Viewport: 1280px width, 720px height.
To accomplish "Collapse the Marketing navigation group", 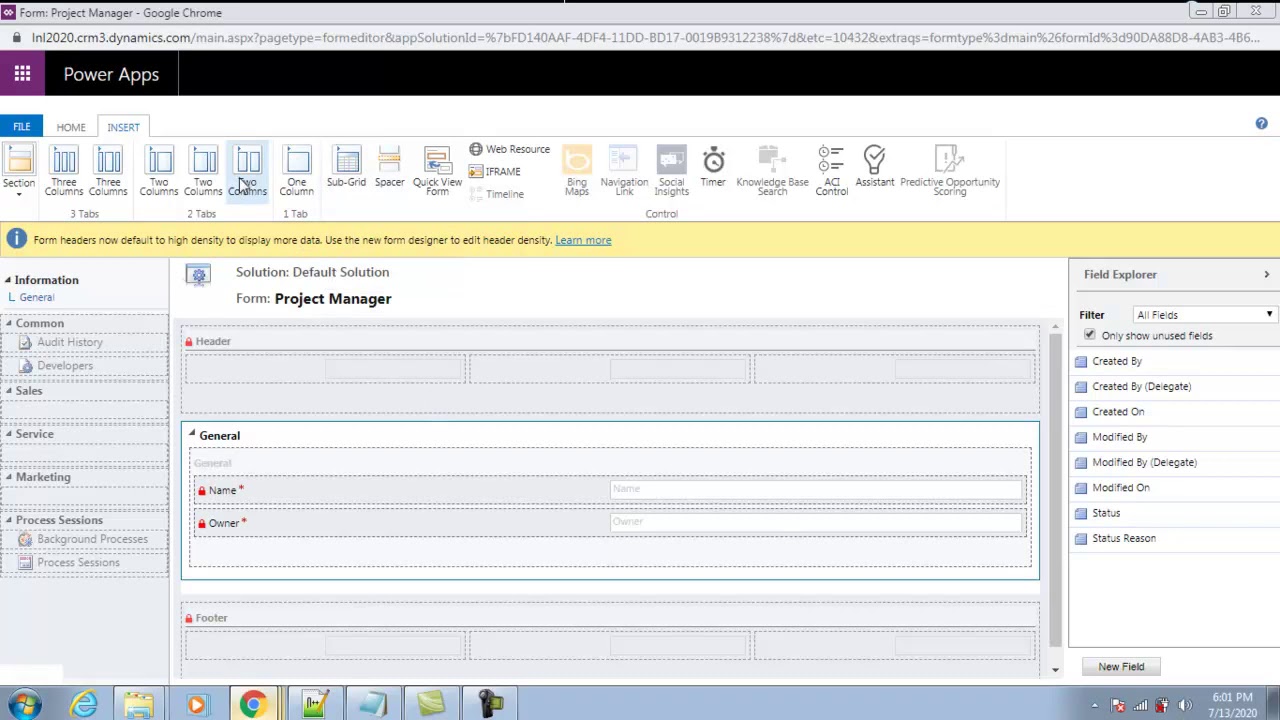I will pyautogui.click(x=8, y=477).
